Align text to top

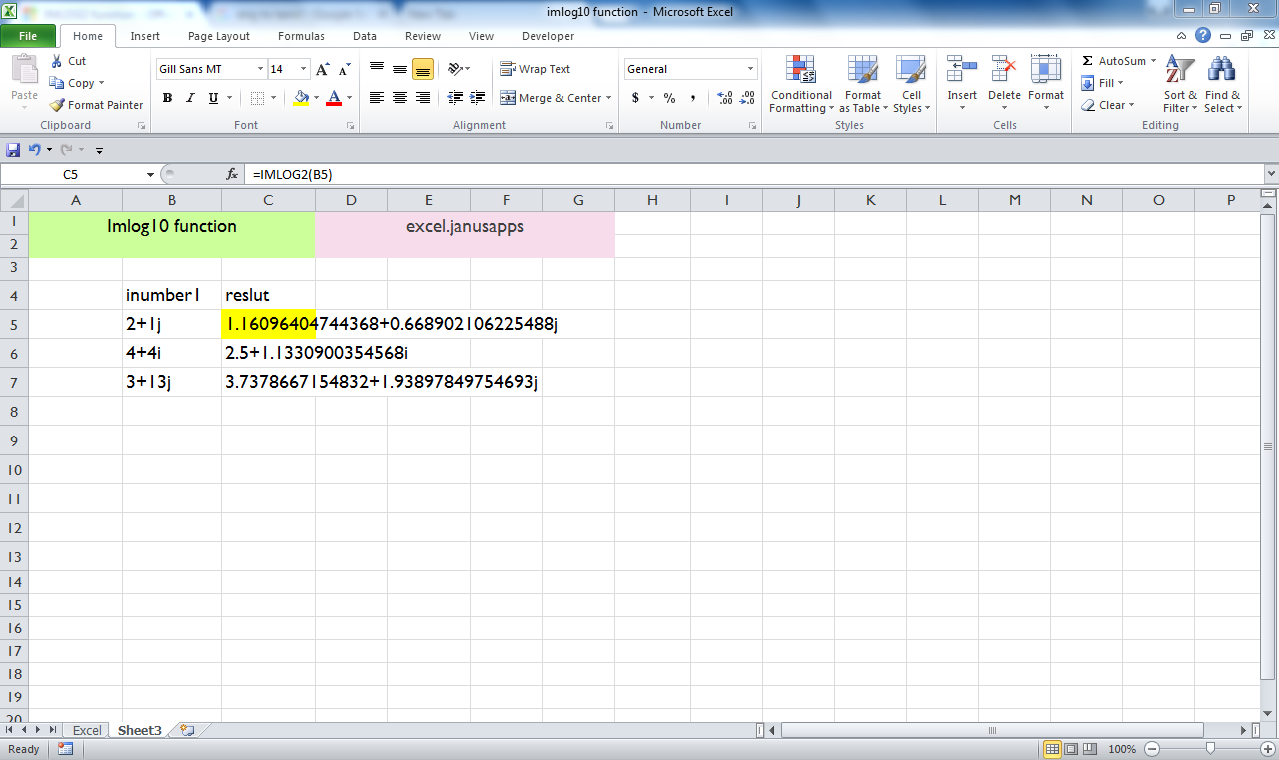[x=377, y=69]
